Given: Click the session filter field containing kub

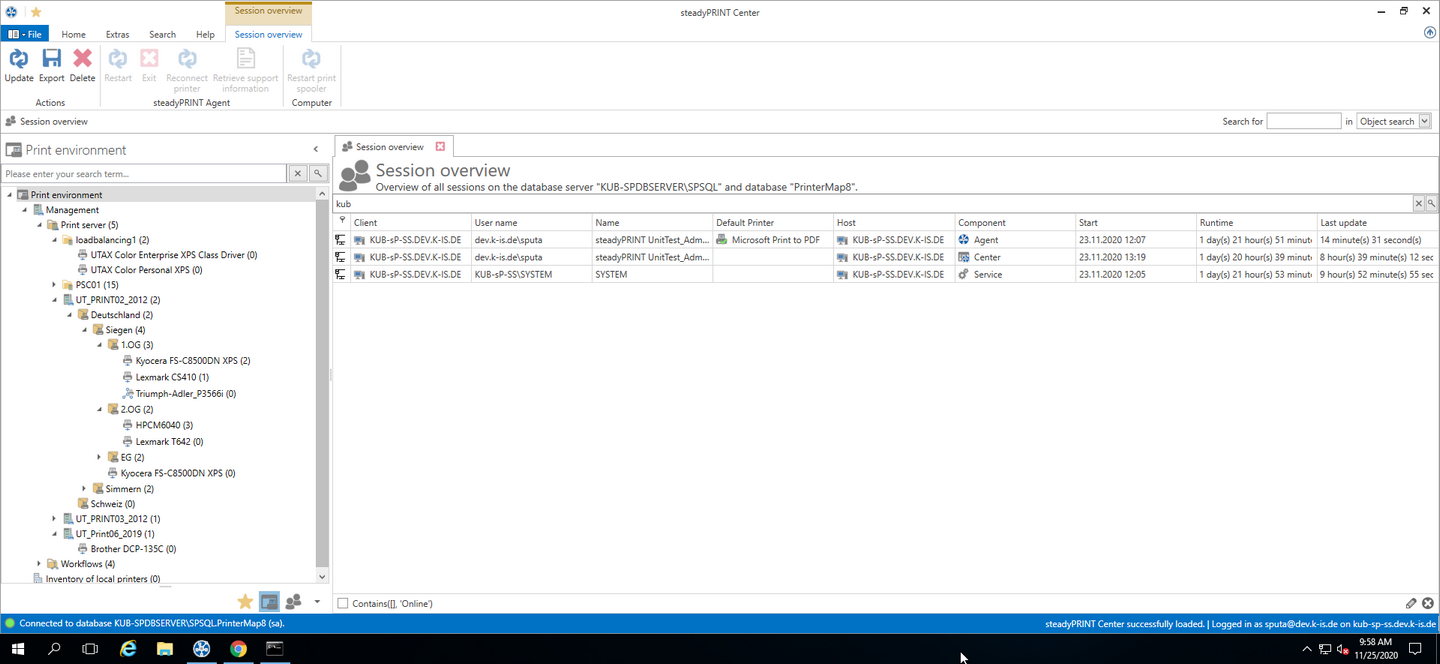Looking at the screenshot, I should (872, 203).
